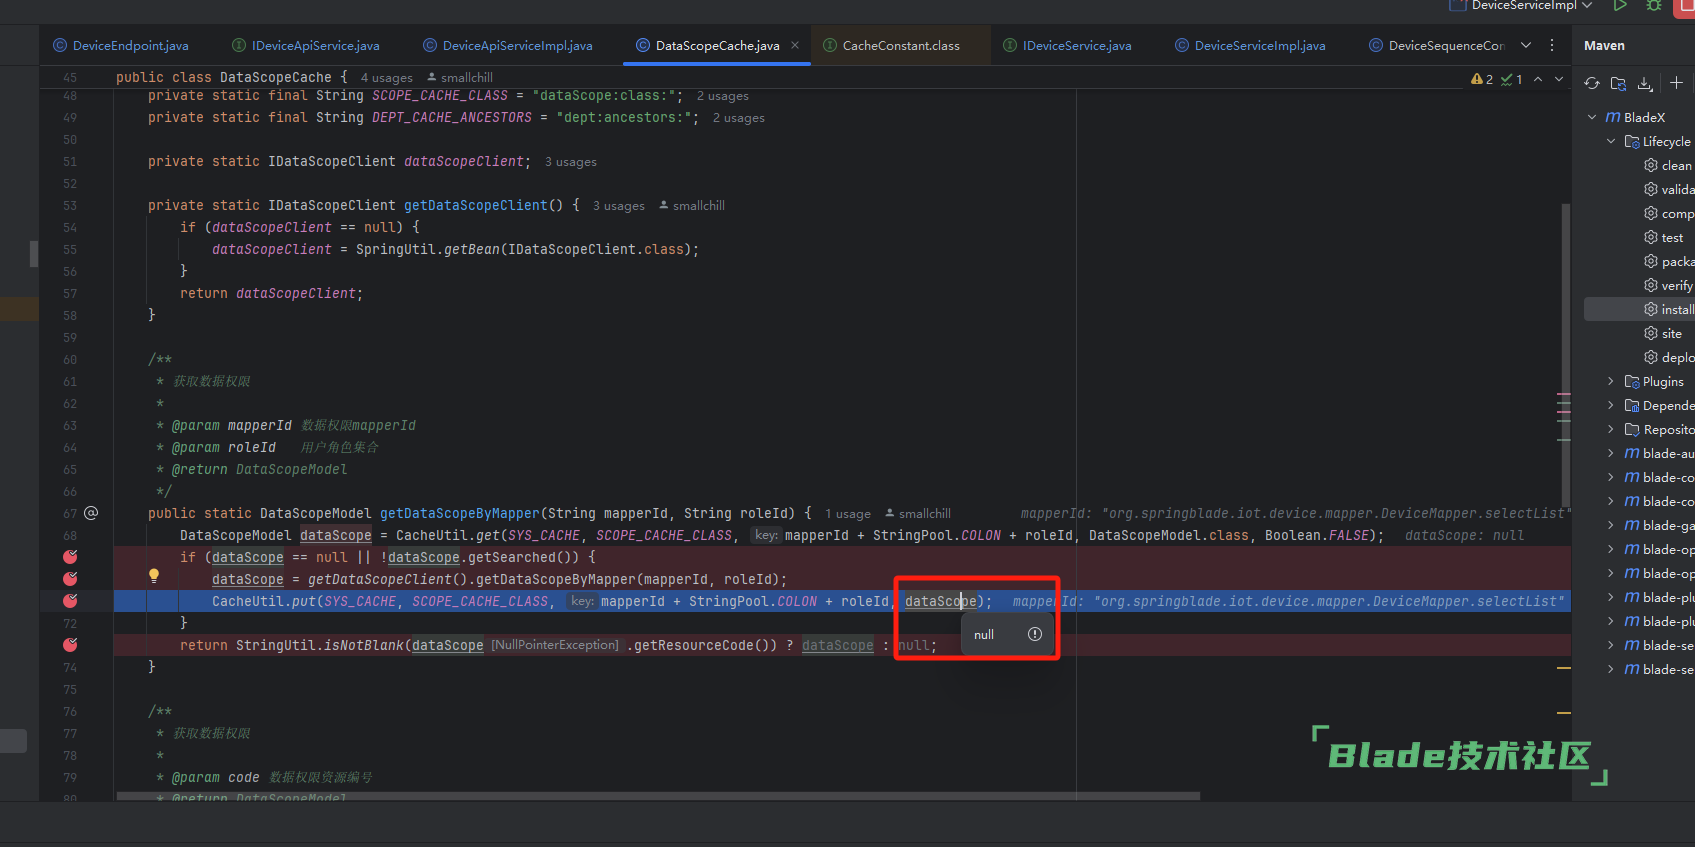This screenshot has width=1695, height=847.
Task: Click the green Debug bug icon
Action: (1654, 5)
